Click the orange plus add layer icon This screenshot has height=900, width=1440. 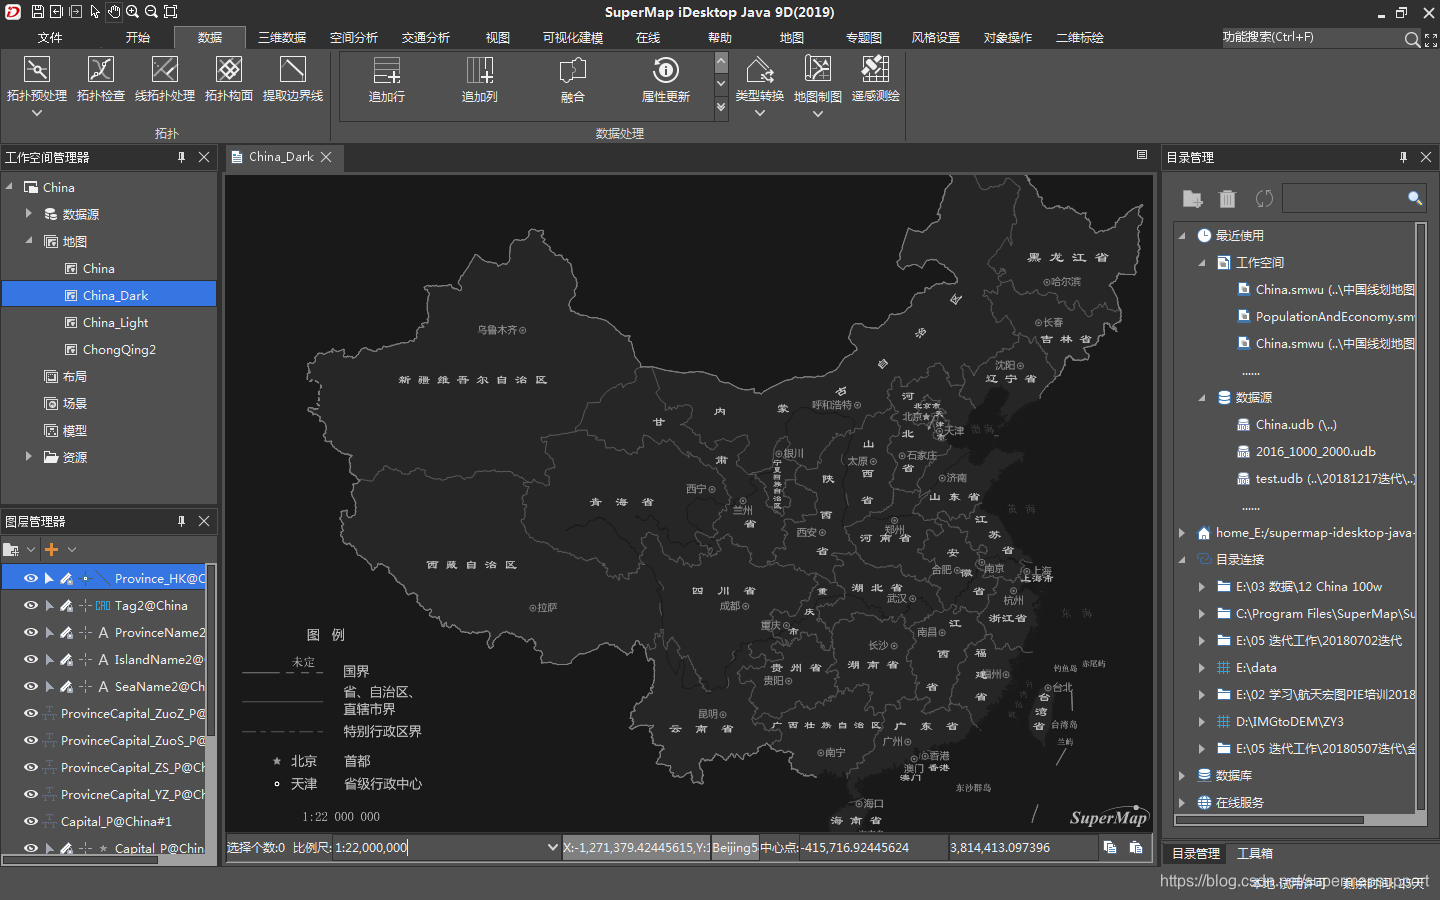(52, 549)
